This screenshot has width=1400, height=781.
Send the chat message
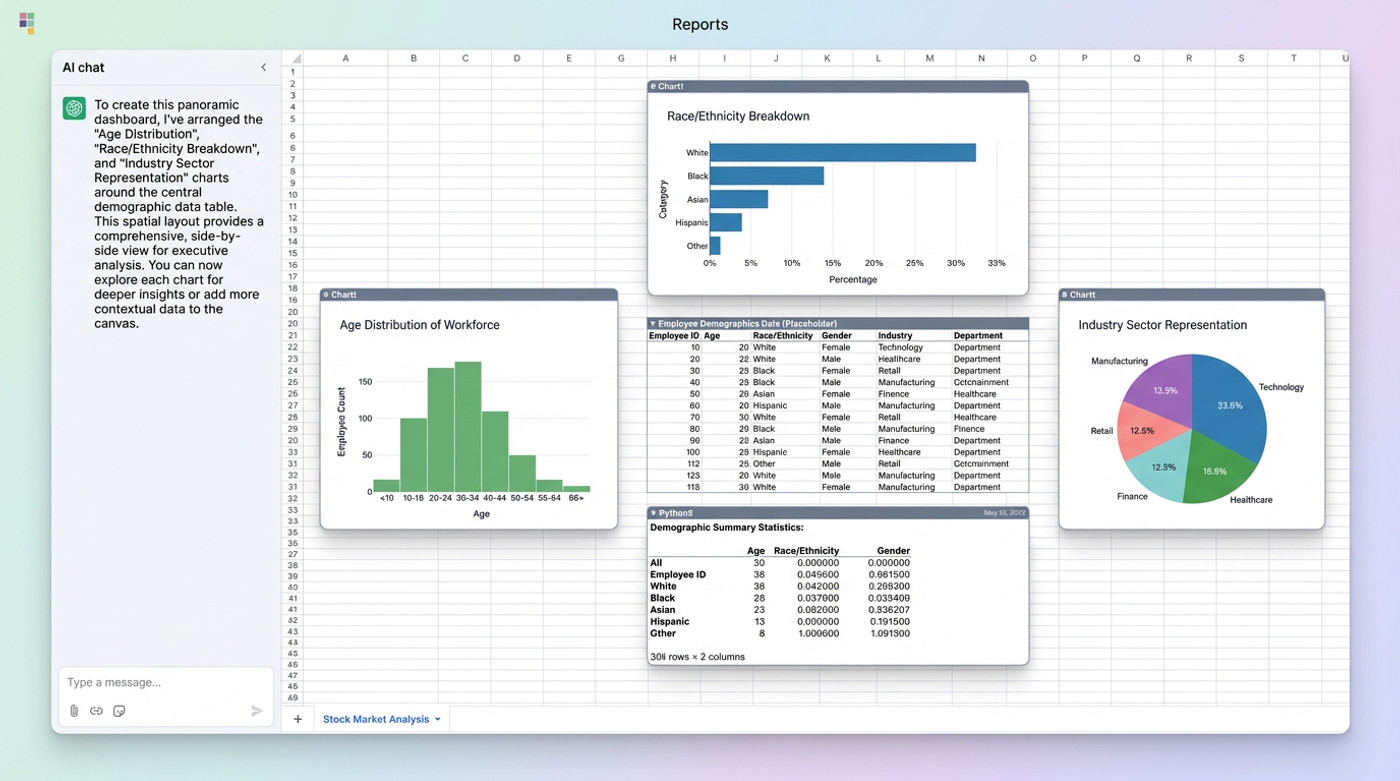(257, 711)
